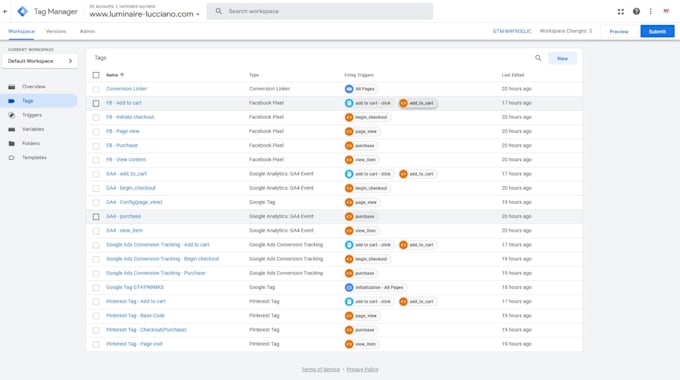Check the GA4 - purchase row checkbox
This screenshot has width=680, height=380.
click(96, 216)
